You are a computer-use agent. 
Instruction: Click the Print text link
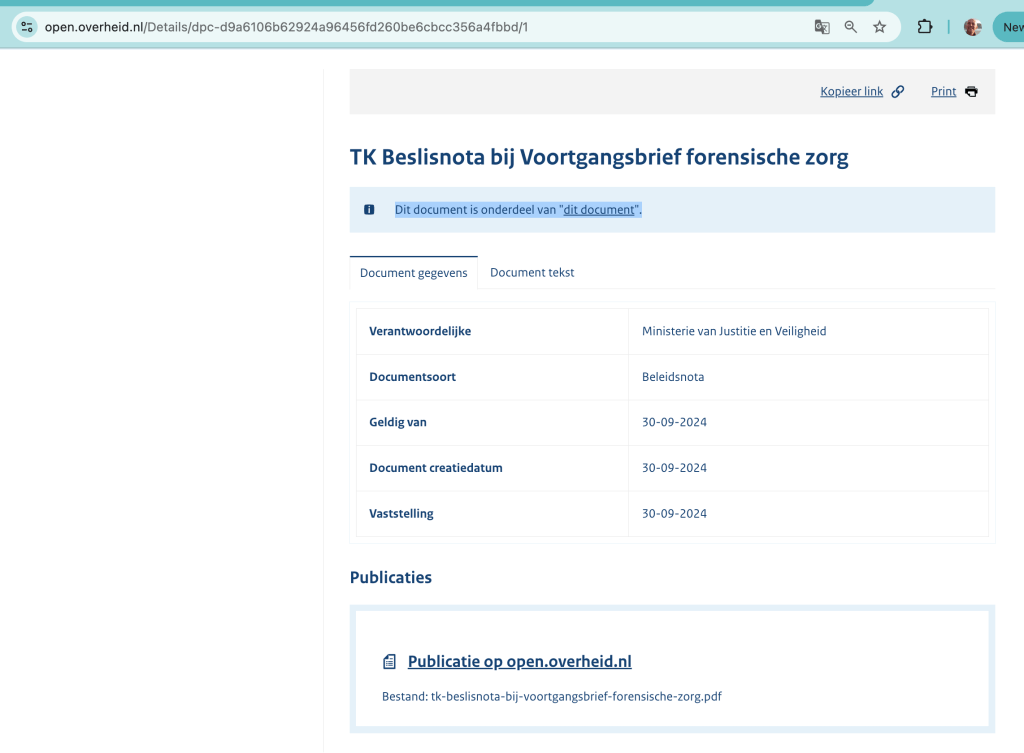coord(943,92)
